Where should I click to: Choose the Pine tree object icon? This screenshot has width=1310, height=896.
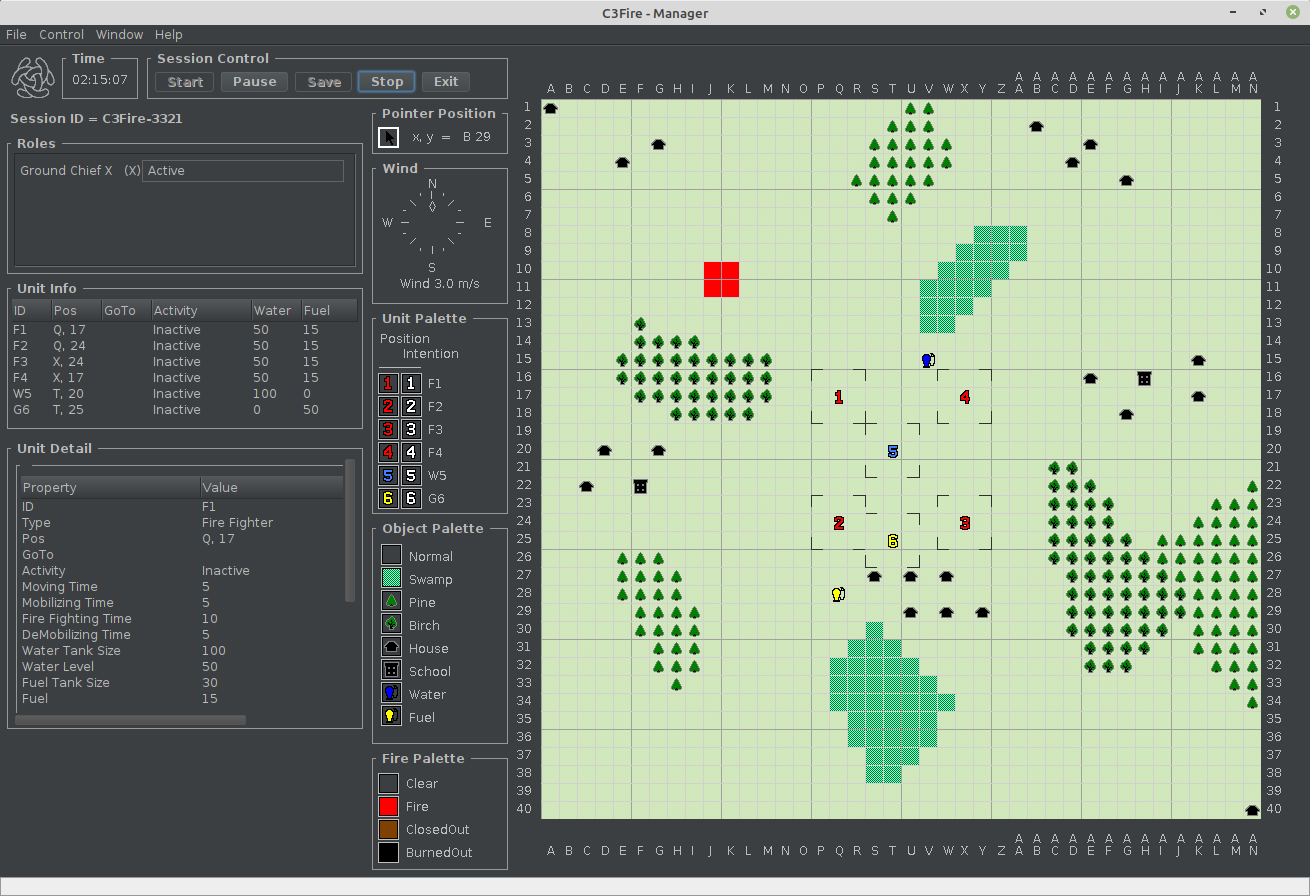click(x=390, y=602)
